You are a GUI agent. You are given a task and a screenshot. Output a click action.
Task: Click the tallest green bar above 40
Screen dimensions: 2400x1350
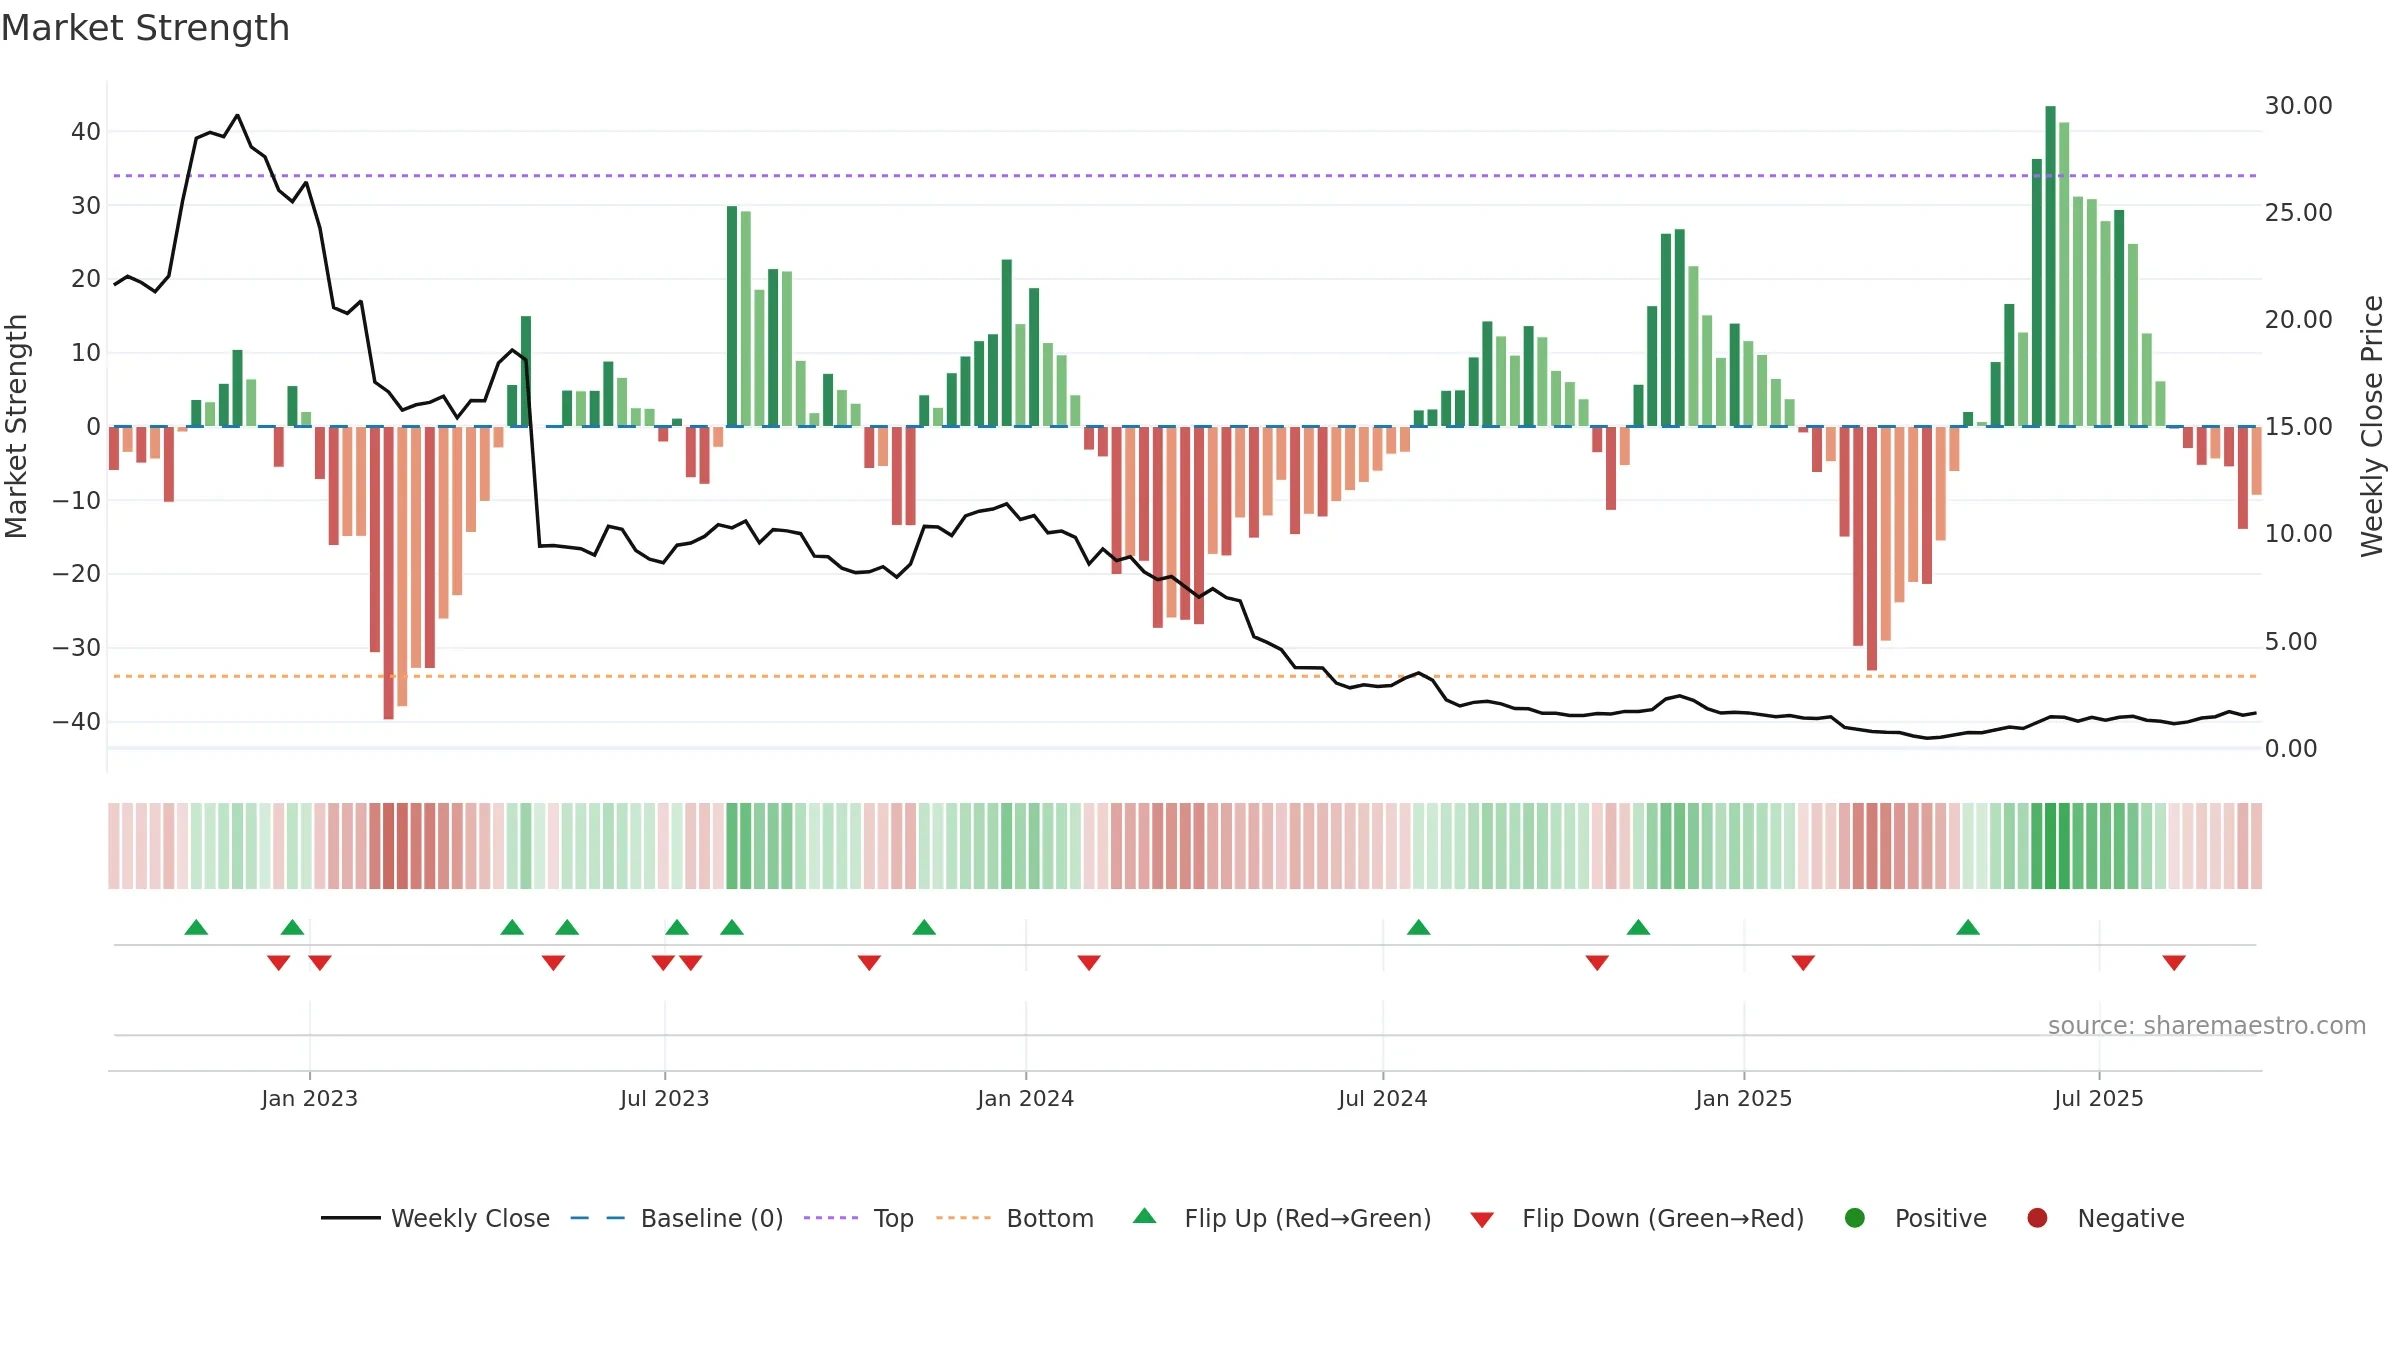click(2050, 266)
